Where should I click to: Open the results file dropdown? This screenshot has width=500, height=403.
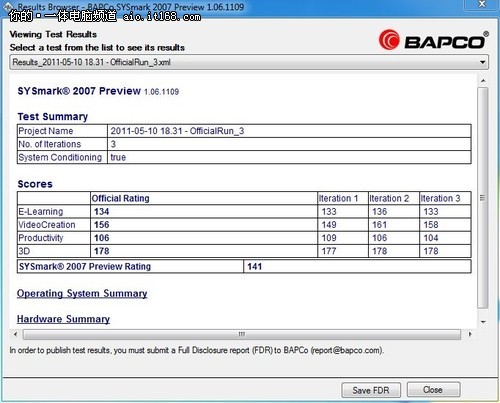249,62
